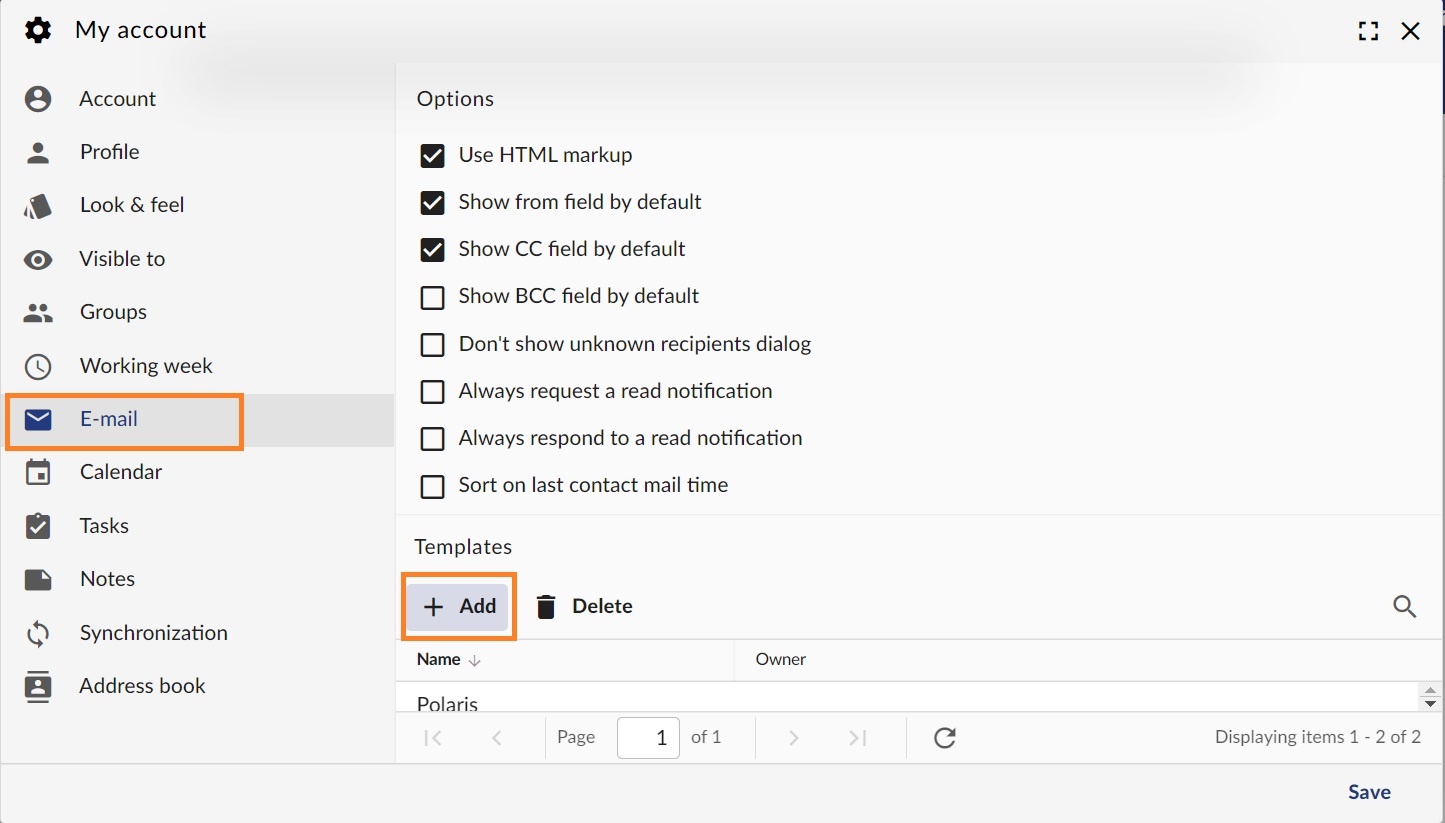The height and width of the screenshot is (823, 1445).
Task: Uncheck Use HTML markup
Action: pyautogui.click(x=432, y=156)
